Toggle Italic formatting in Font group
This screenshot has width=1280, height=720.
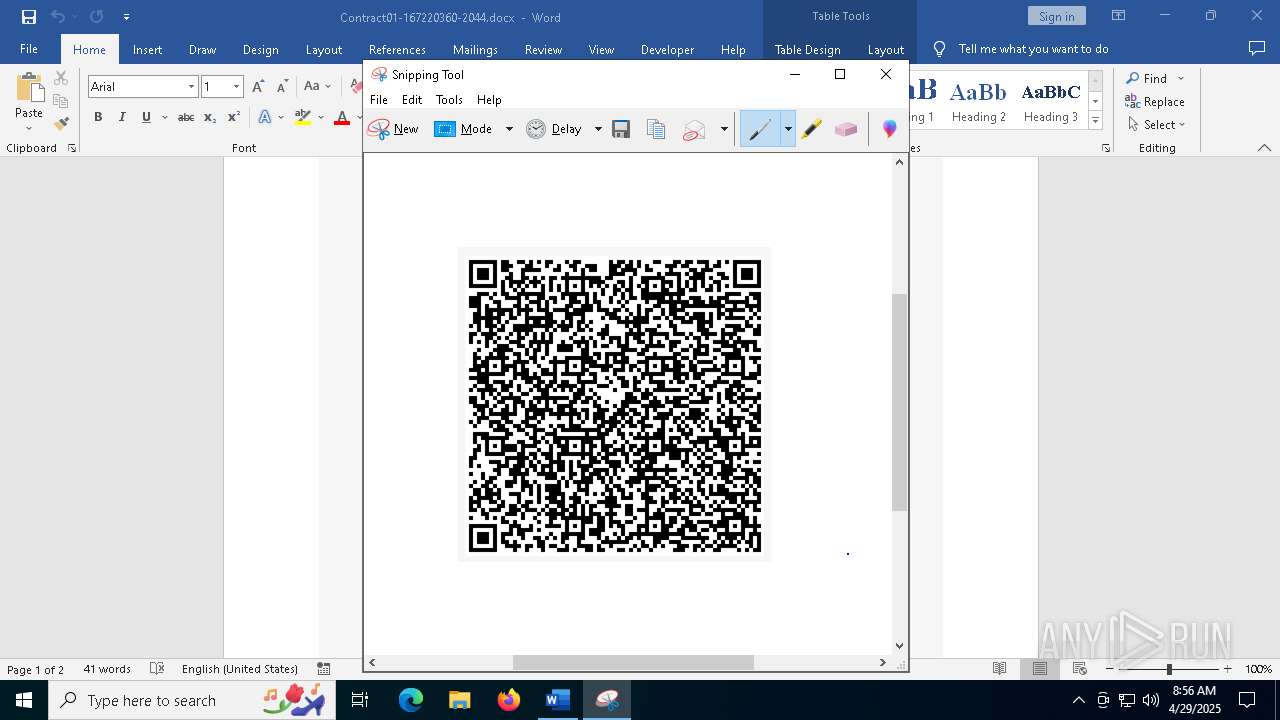[122, 117]
